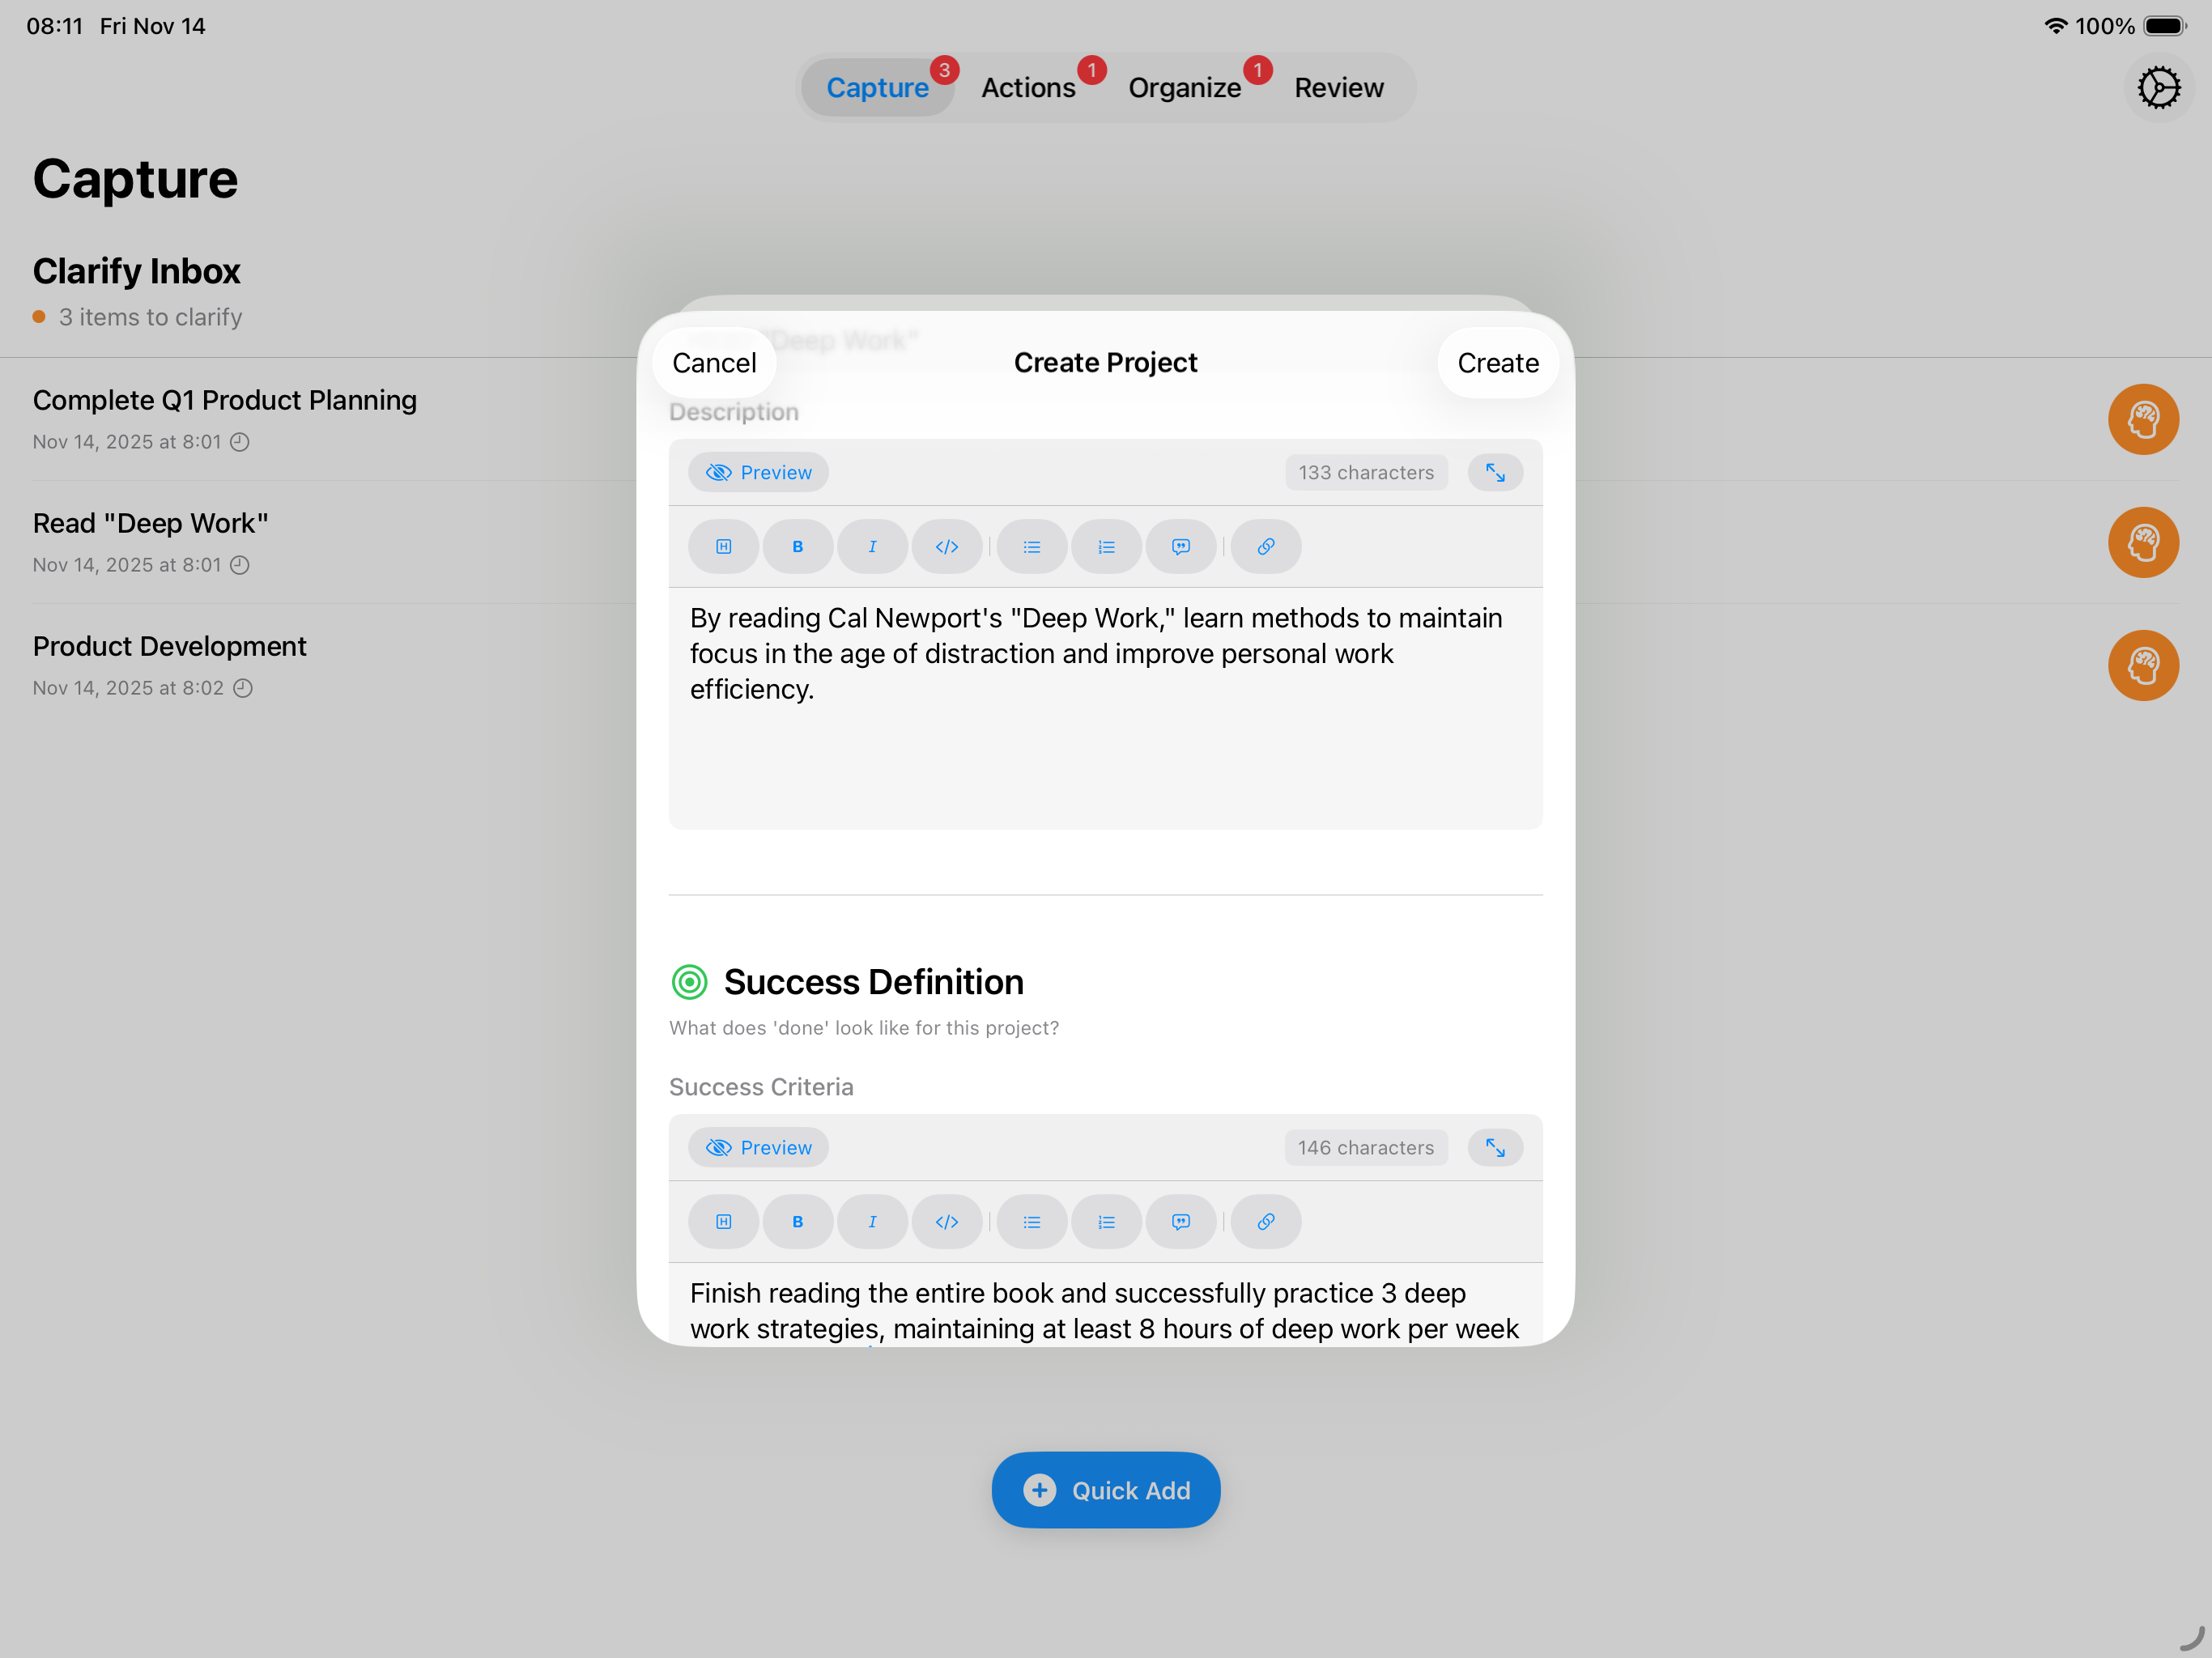The height and width of the screenshot is (1658, 2212).
Task: Apply italic in the Description toolbar
Action: click(x=872, y=546)
